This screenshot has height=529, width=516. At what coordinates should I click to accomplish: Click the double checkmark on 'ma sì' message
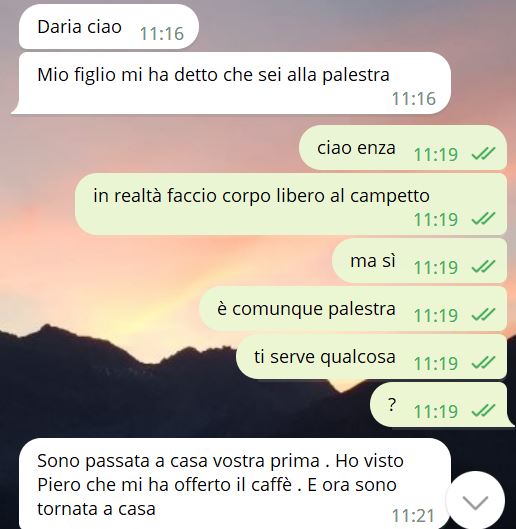[x=483, y=267]
